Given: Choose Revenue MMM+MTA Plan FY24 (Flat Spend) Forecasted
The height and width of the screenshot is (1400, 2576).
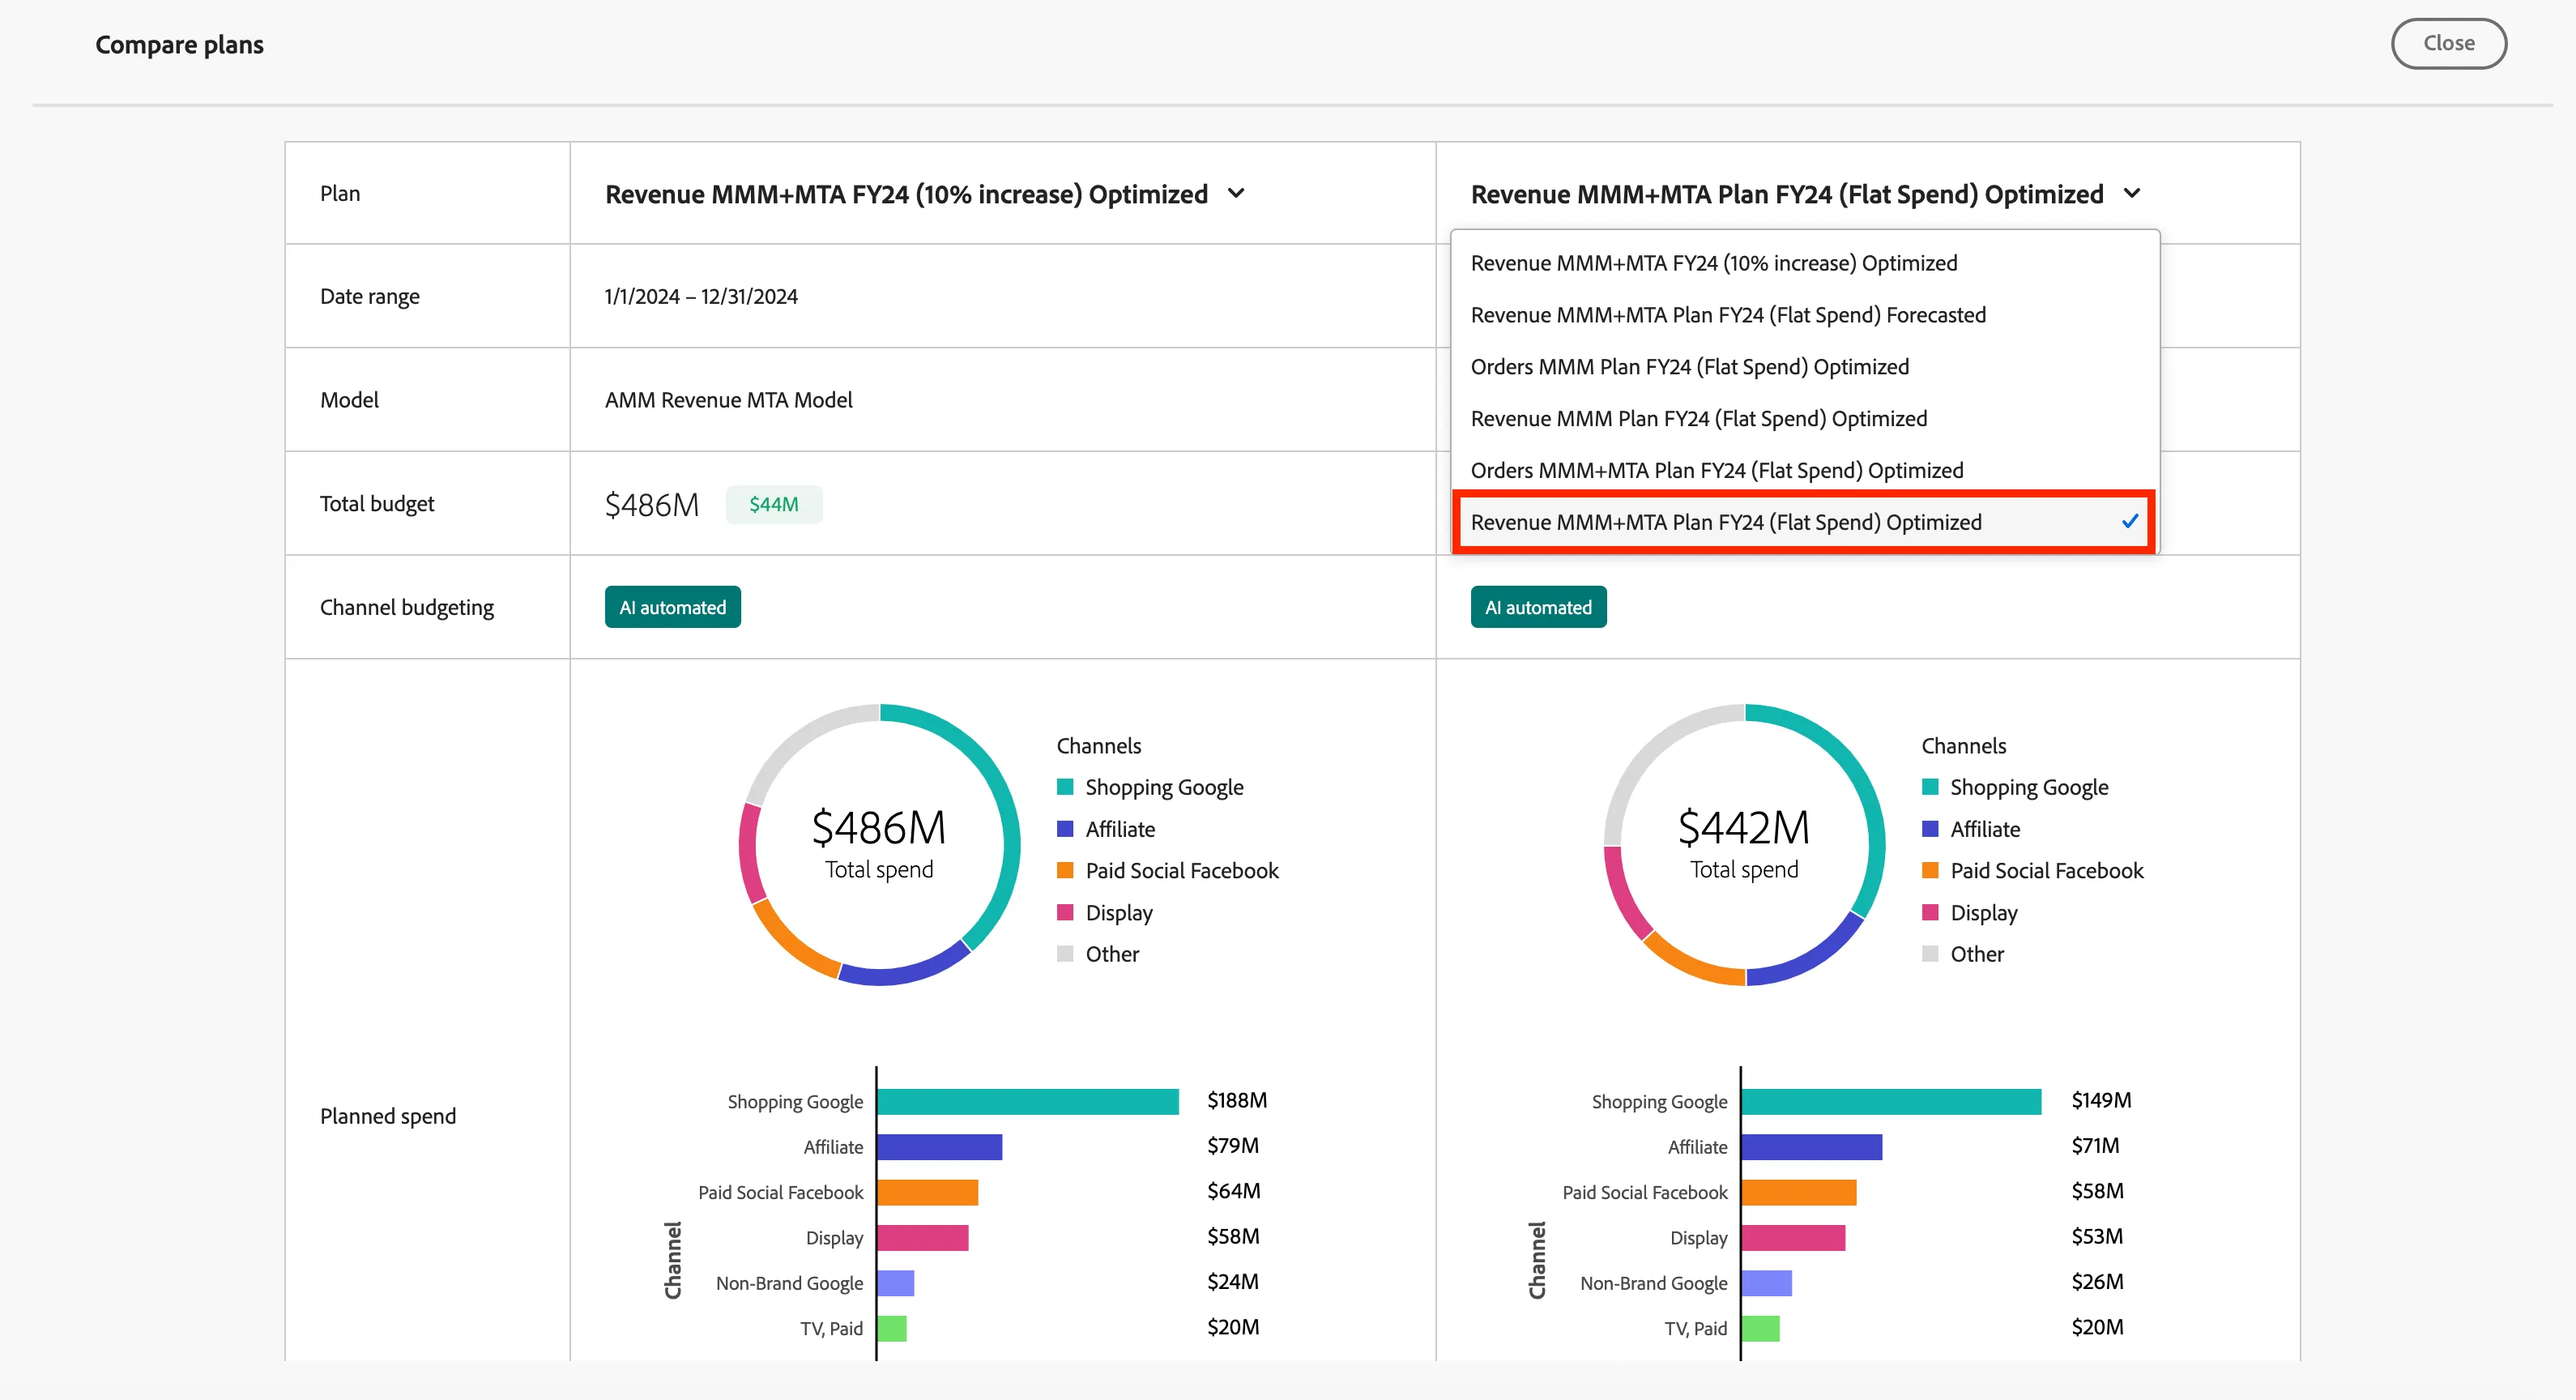Looking at the screenshot, I should [x=1805, y=315].
